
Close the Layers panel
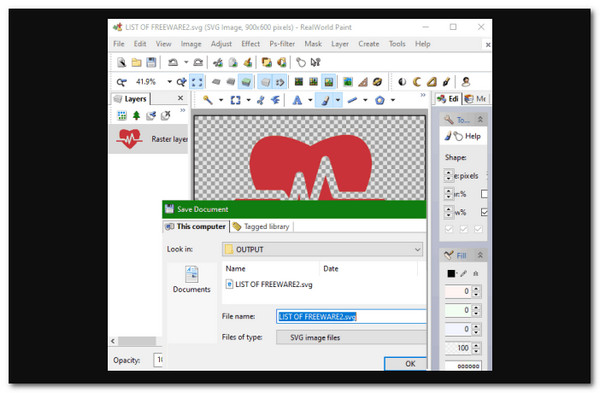(181, 98)
